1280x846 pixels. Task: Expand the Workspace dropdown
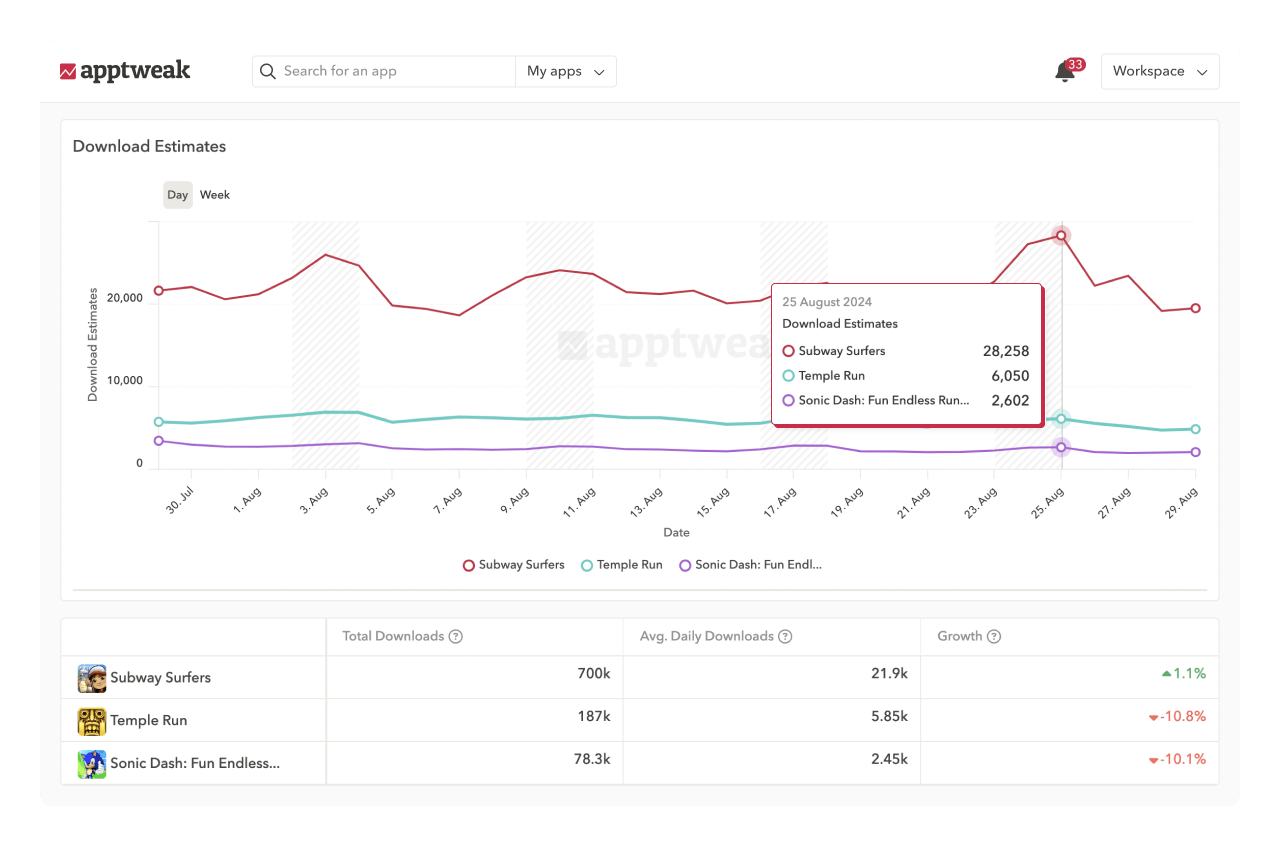coord(1160,71)
